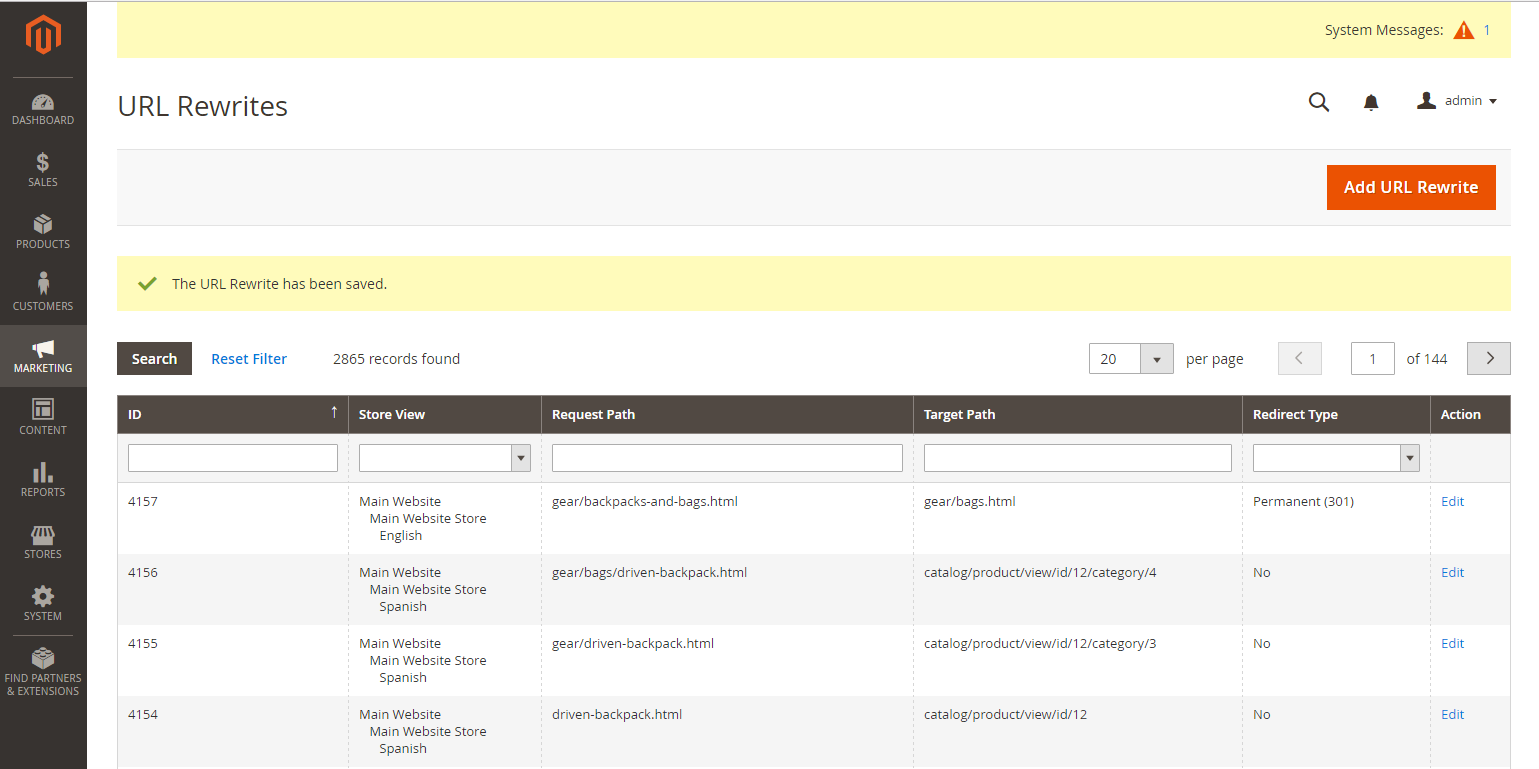Image resolution: width=1539 pixels, height=769 pixels.
Task: Open the Products sidebar menu
Action: click(x=43, y=233)
